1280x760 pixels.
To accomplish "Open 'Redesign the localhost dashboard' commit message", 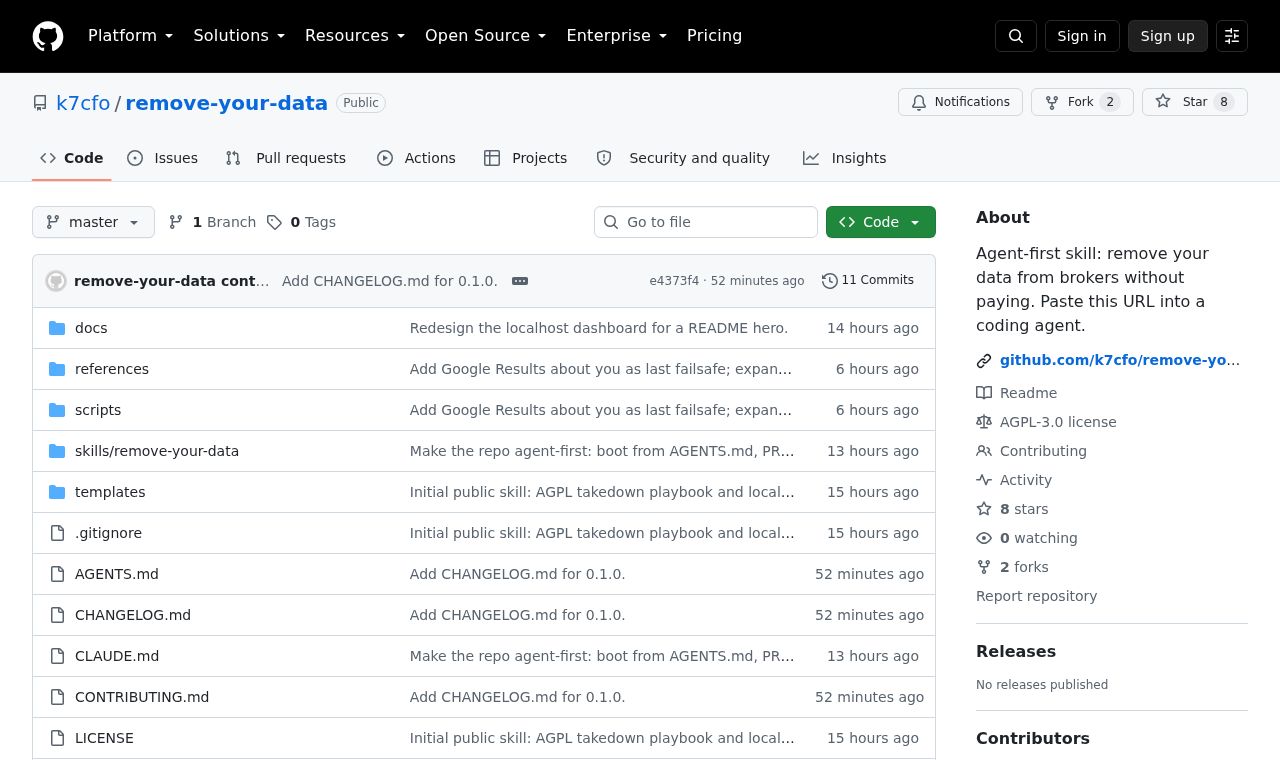I will 599,328.
